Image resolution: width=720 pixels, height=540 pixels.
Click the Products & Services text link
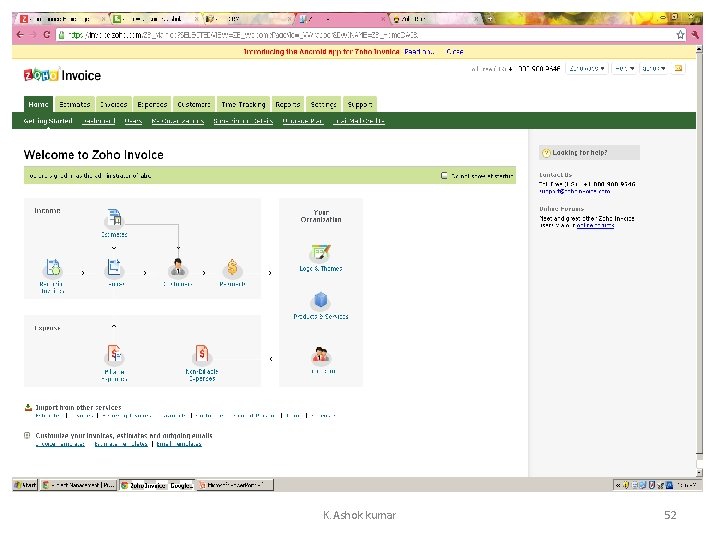pos(321,316)
